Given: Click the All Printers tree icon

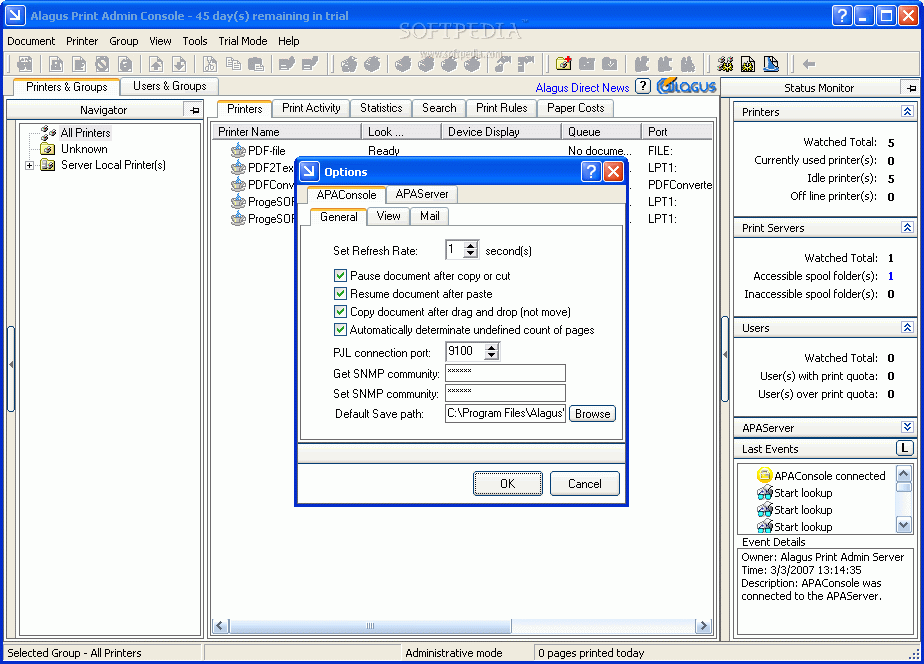Looking at the screenshot, I should 48,133.
